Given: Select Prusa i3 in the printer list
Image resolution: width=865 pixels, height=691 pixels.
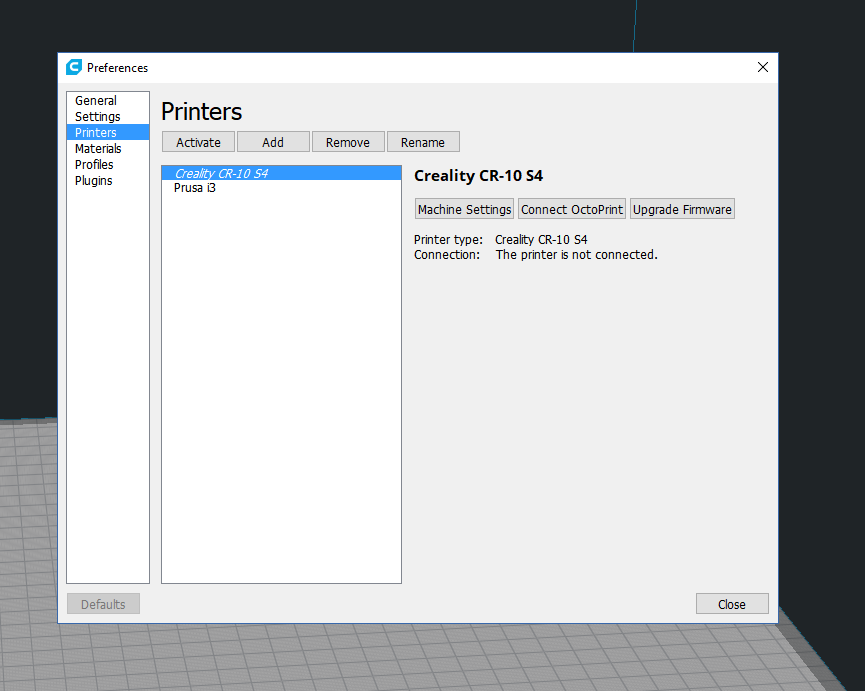Looking at the screenshot, I should tap(281, 188).
